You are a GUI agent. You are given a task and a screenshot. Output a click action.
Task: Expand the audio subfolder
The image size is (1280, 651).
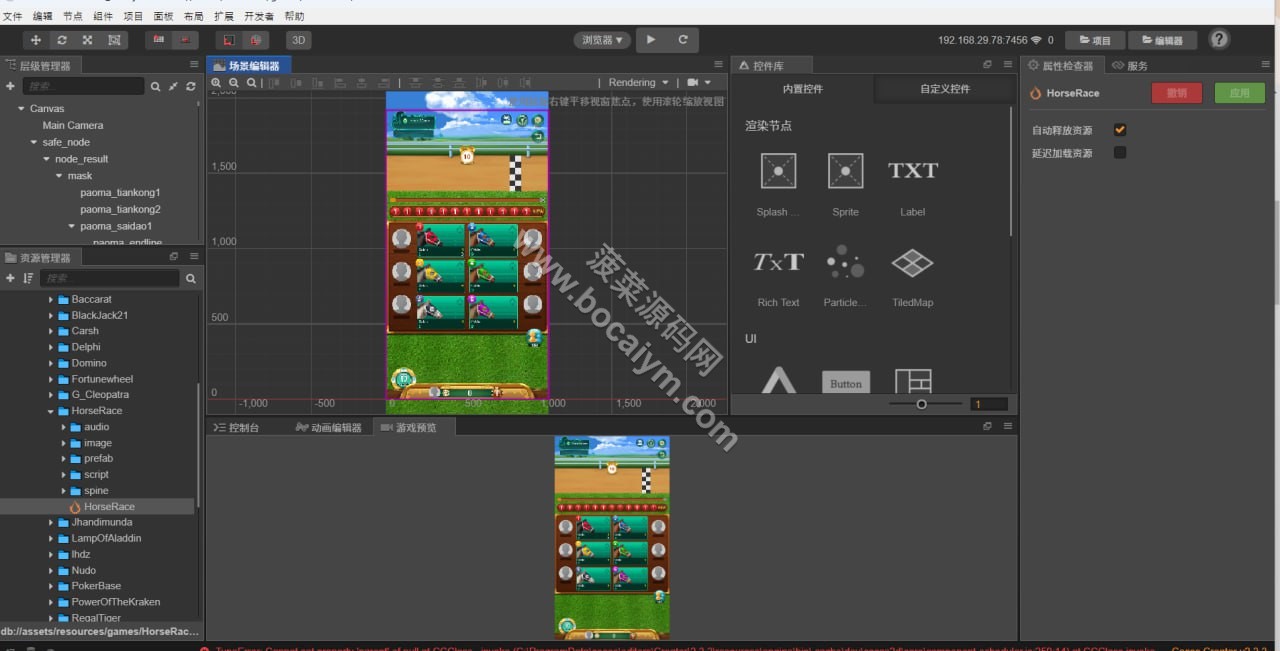click(x=64, y=427)
